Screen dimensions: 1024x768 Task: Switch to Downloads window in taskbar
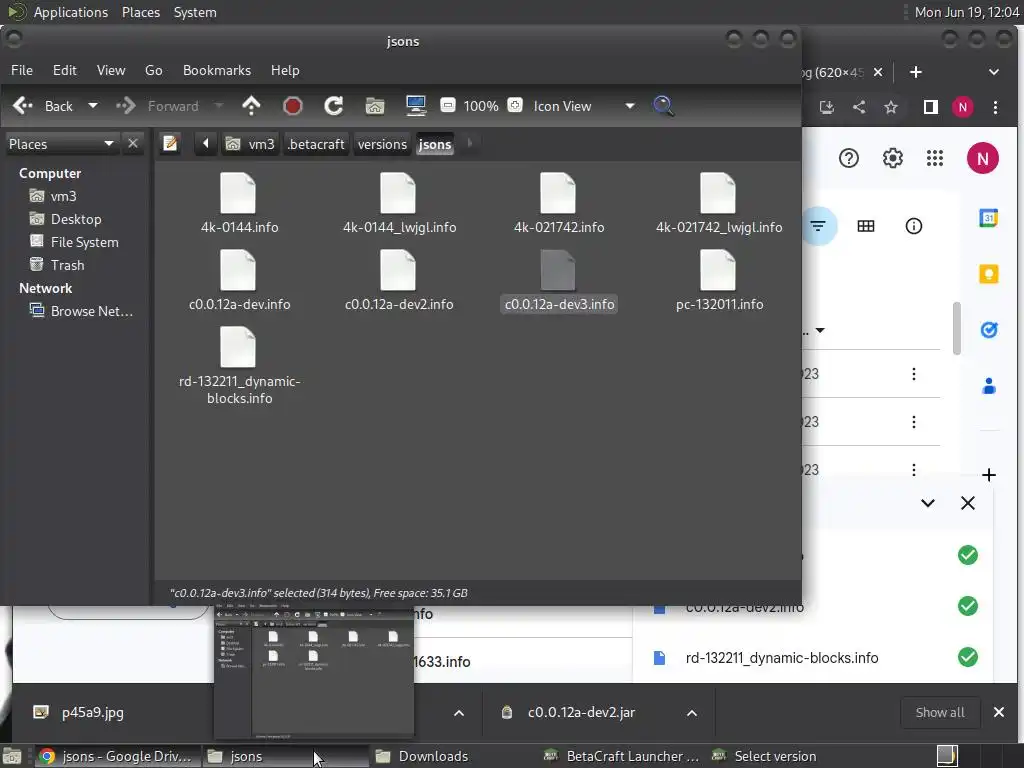pos(422,756)
